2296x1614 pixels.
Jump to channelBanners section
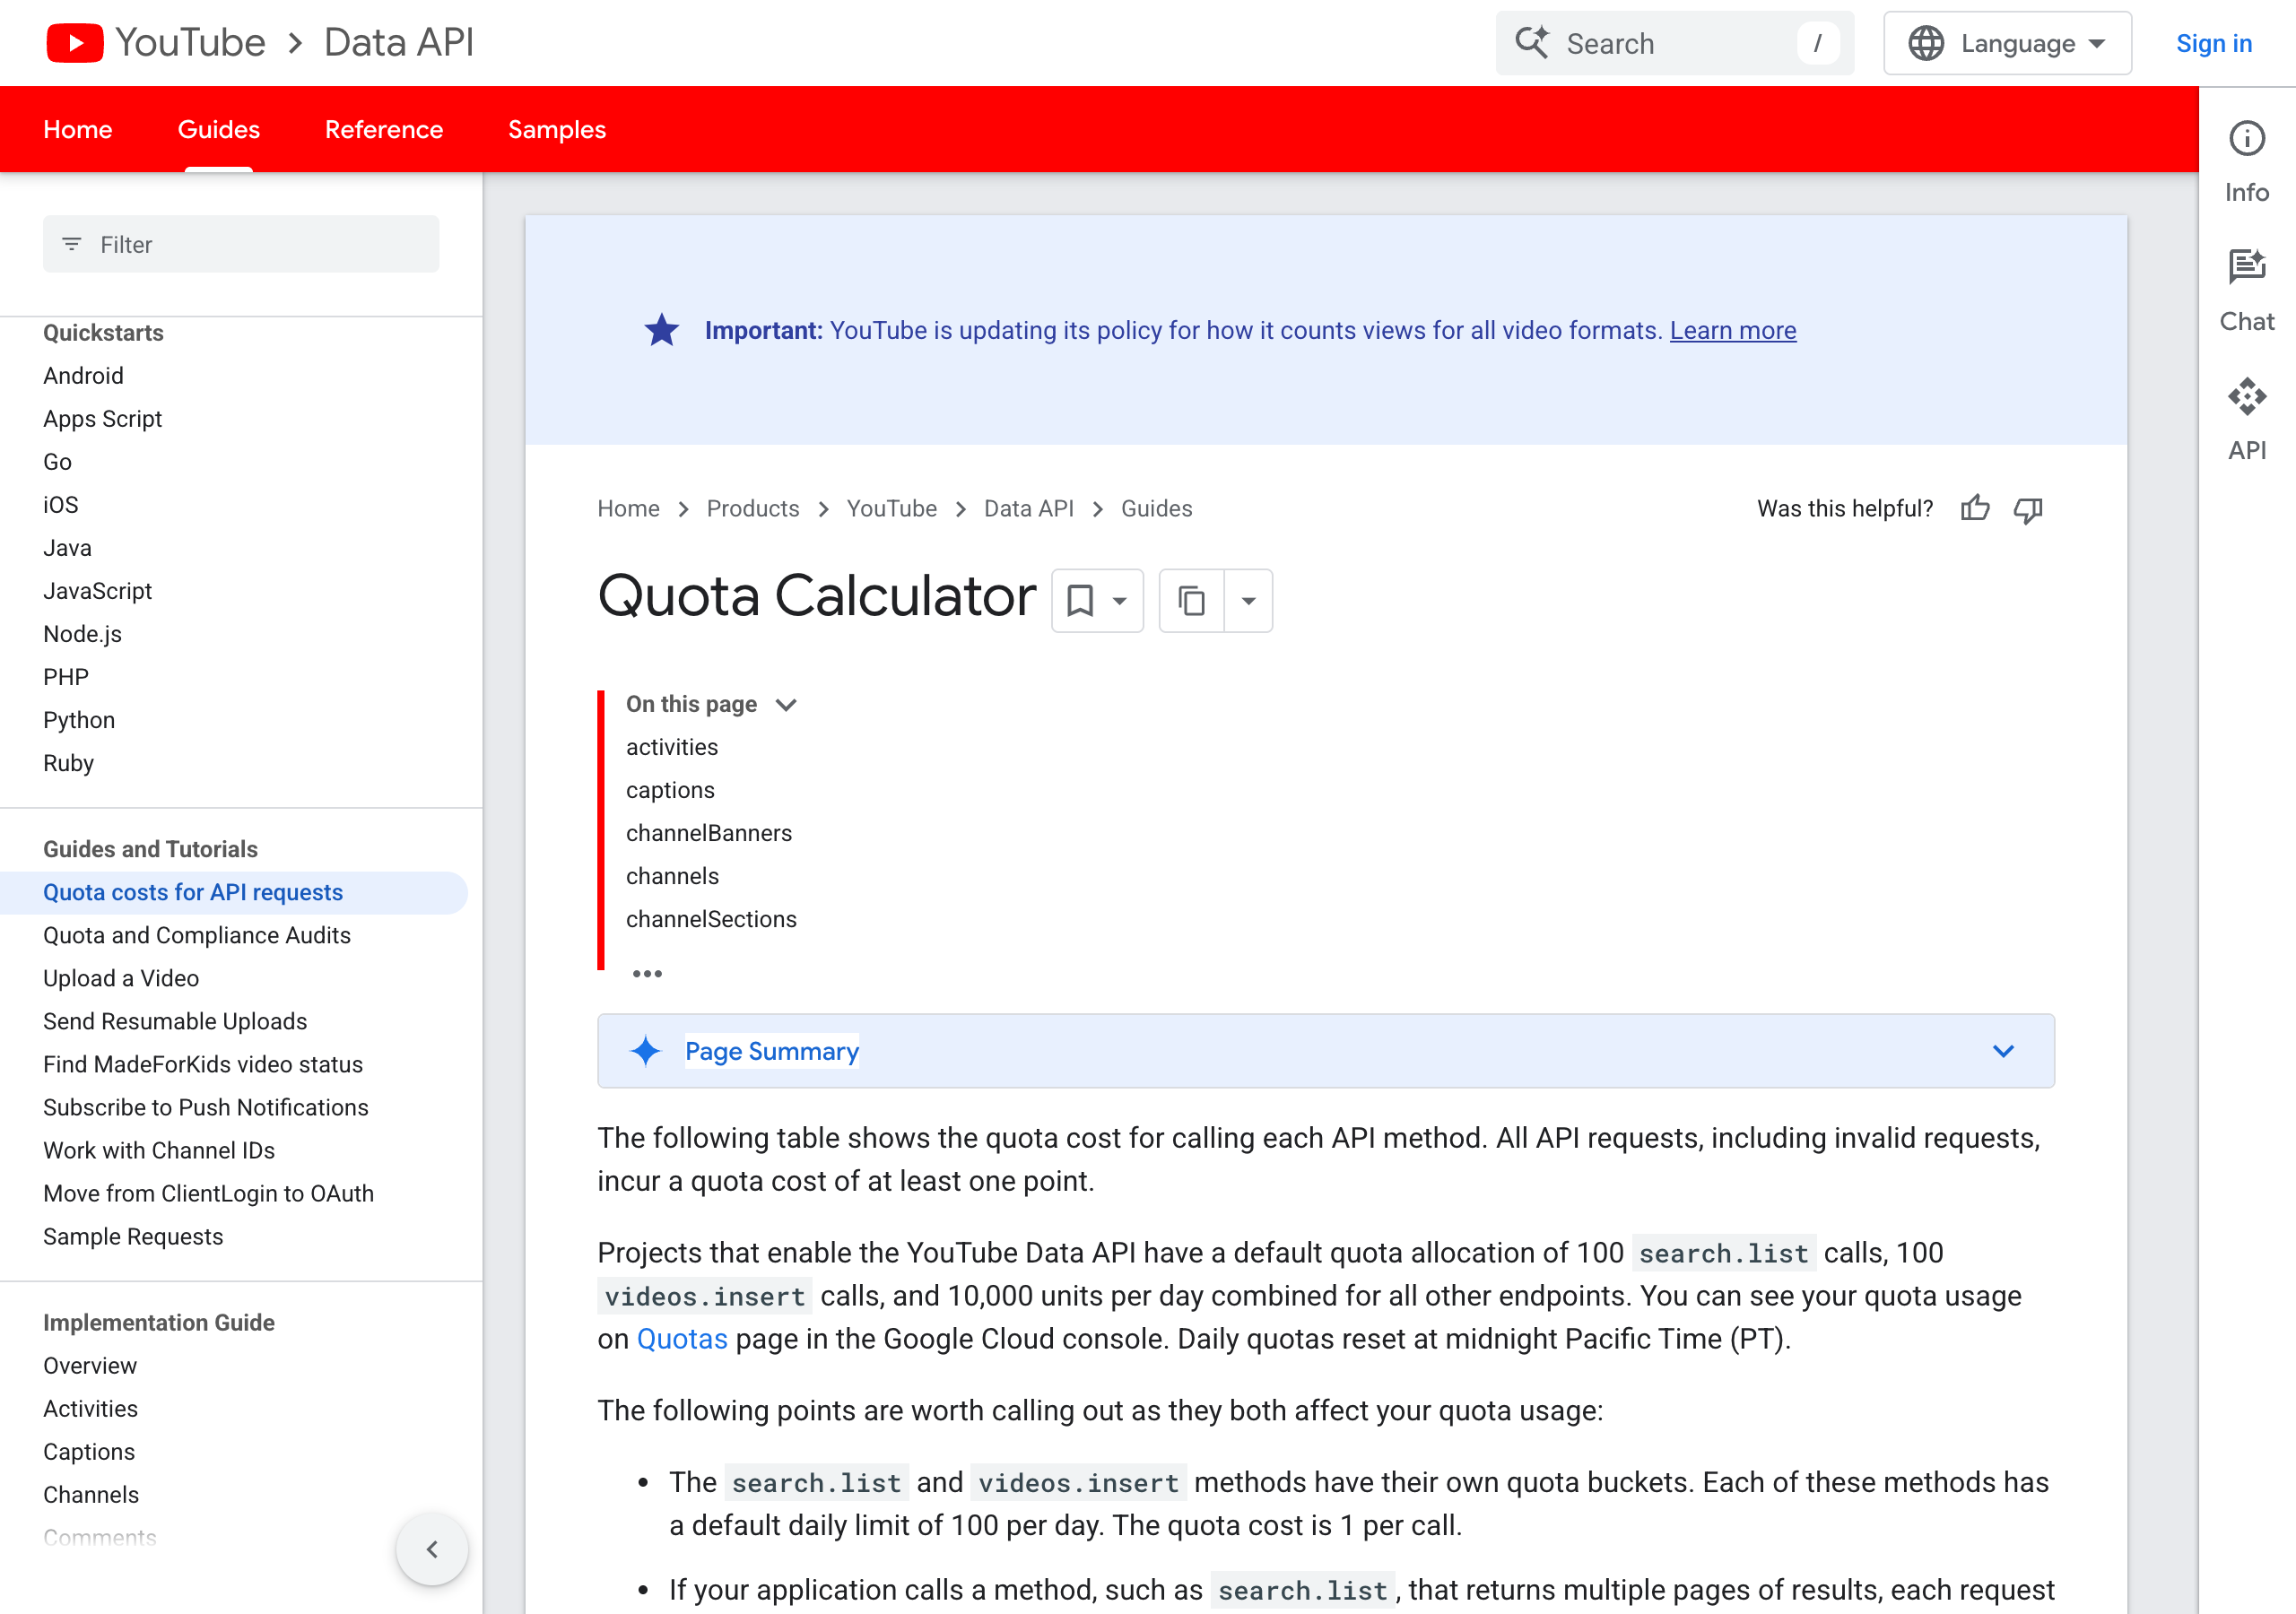tap(709, 833)
